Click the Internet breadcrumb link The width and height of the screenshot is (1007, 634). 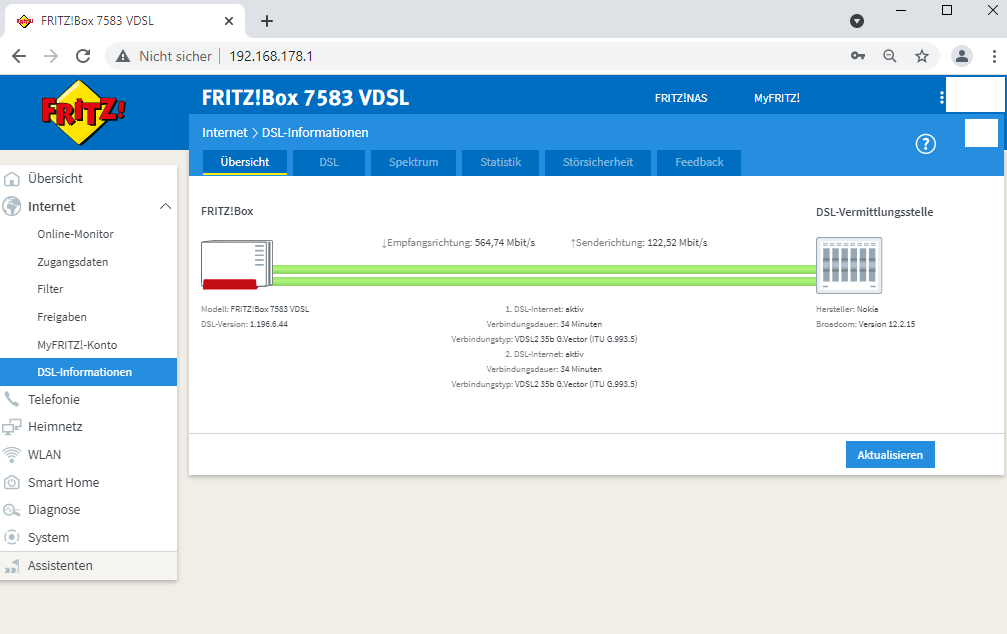225,132
